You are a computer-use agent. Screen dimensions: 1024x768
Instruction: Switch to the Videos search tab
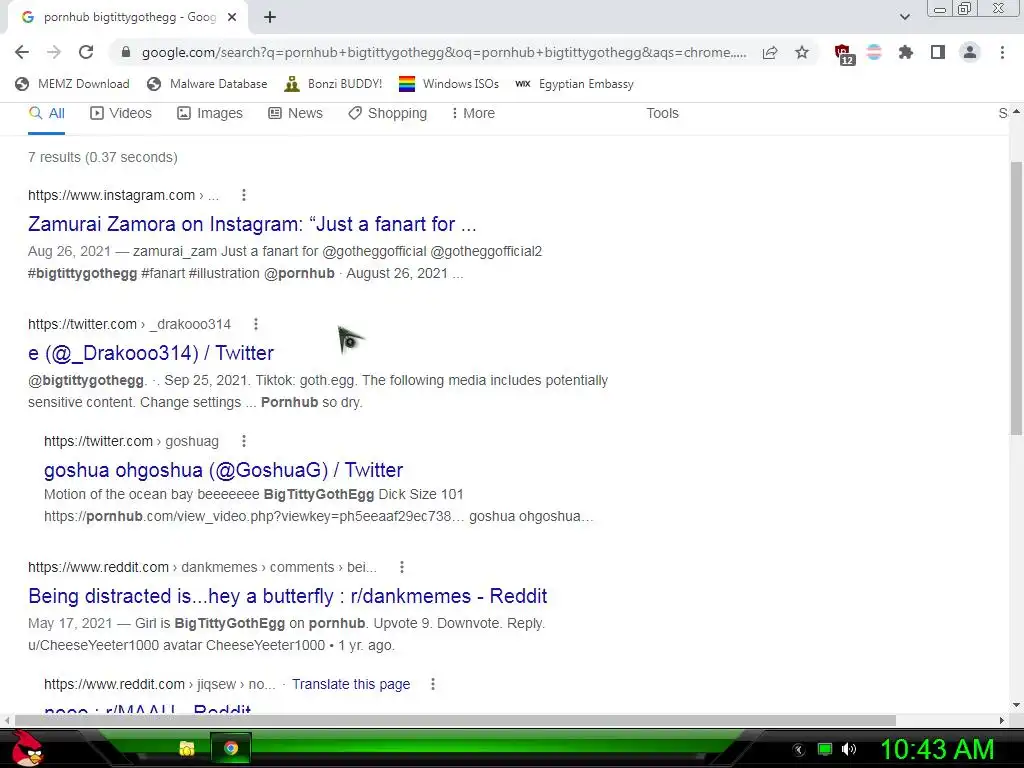(121, 113)
